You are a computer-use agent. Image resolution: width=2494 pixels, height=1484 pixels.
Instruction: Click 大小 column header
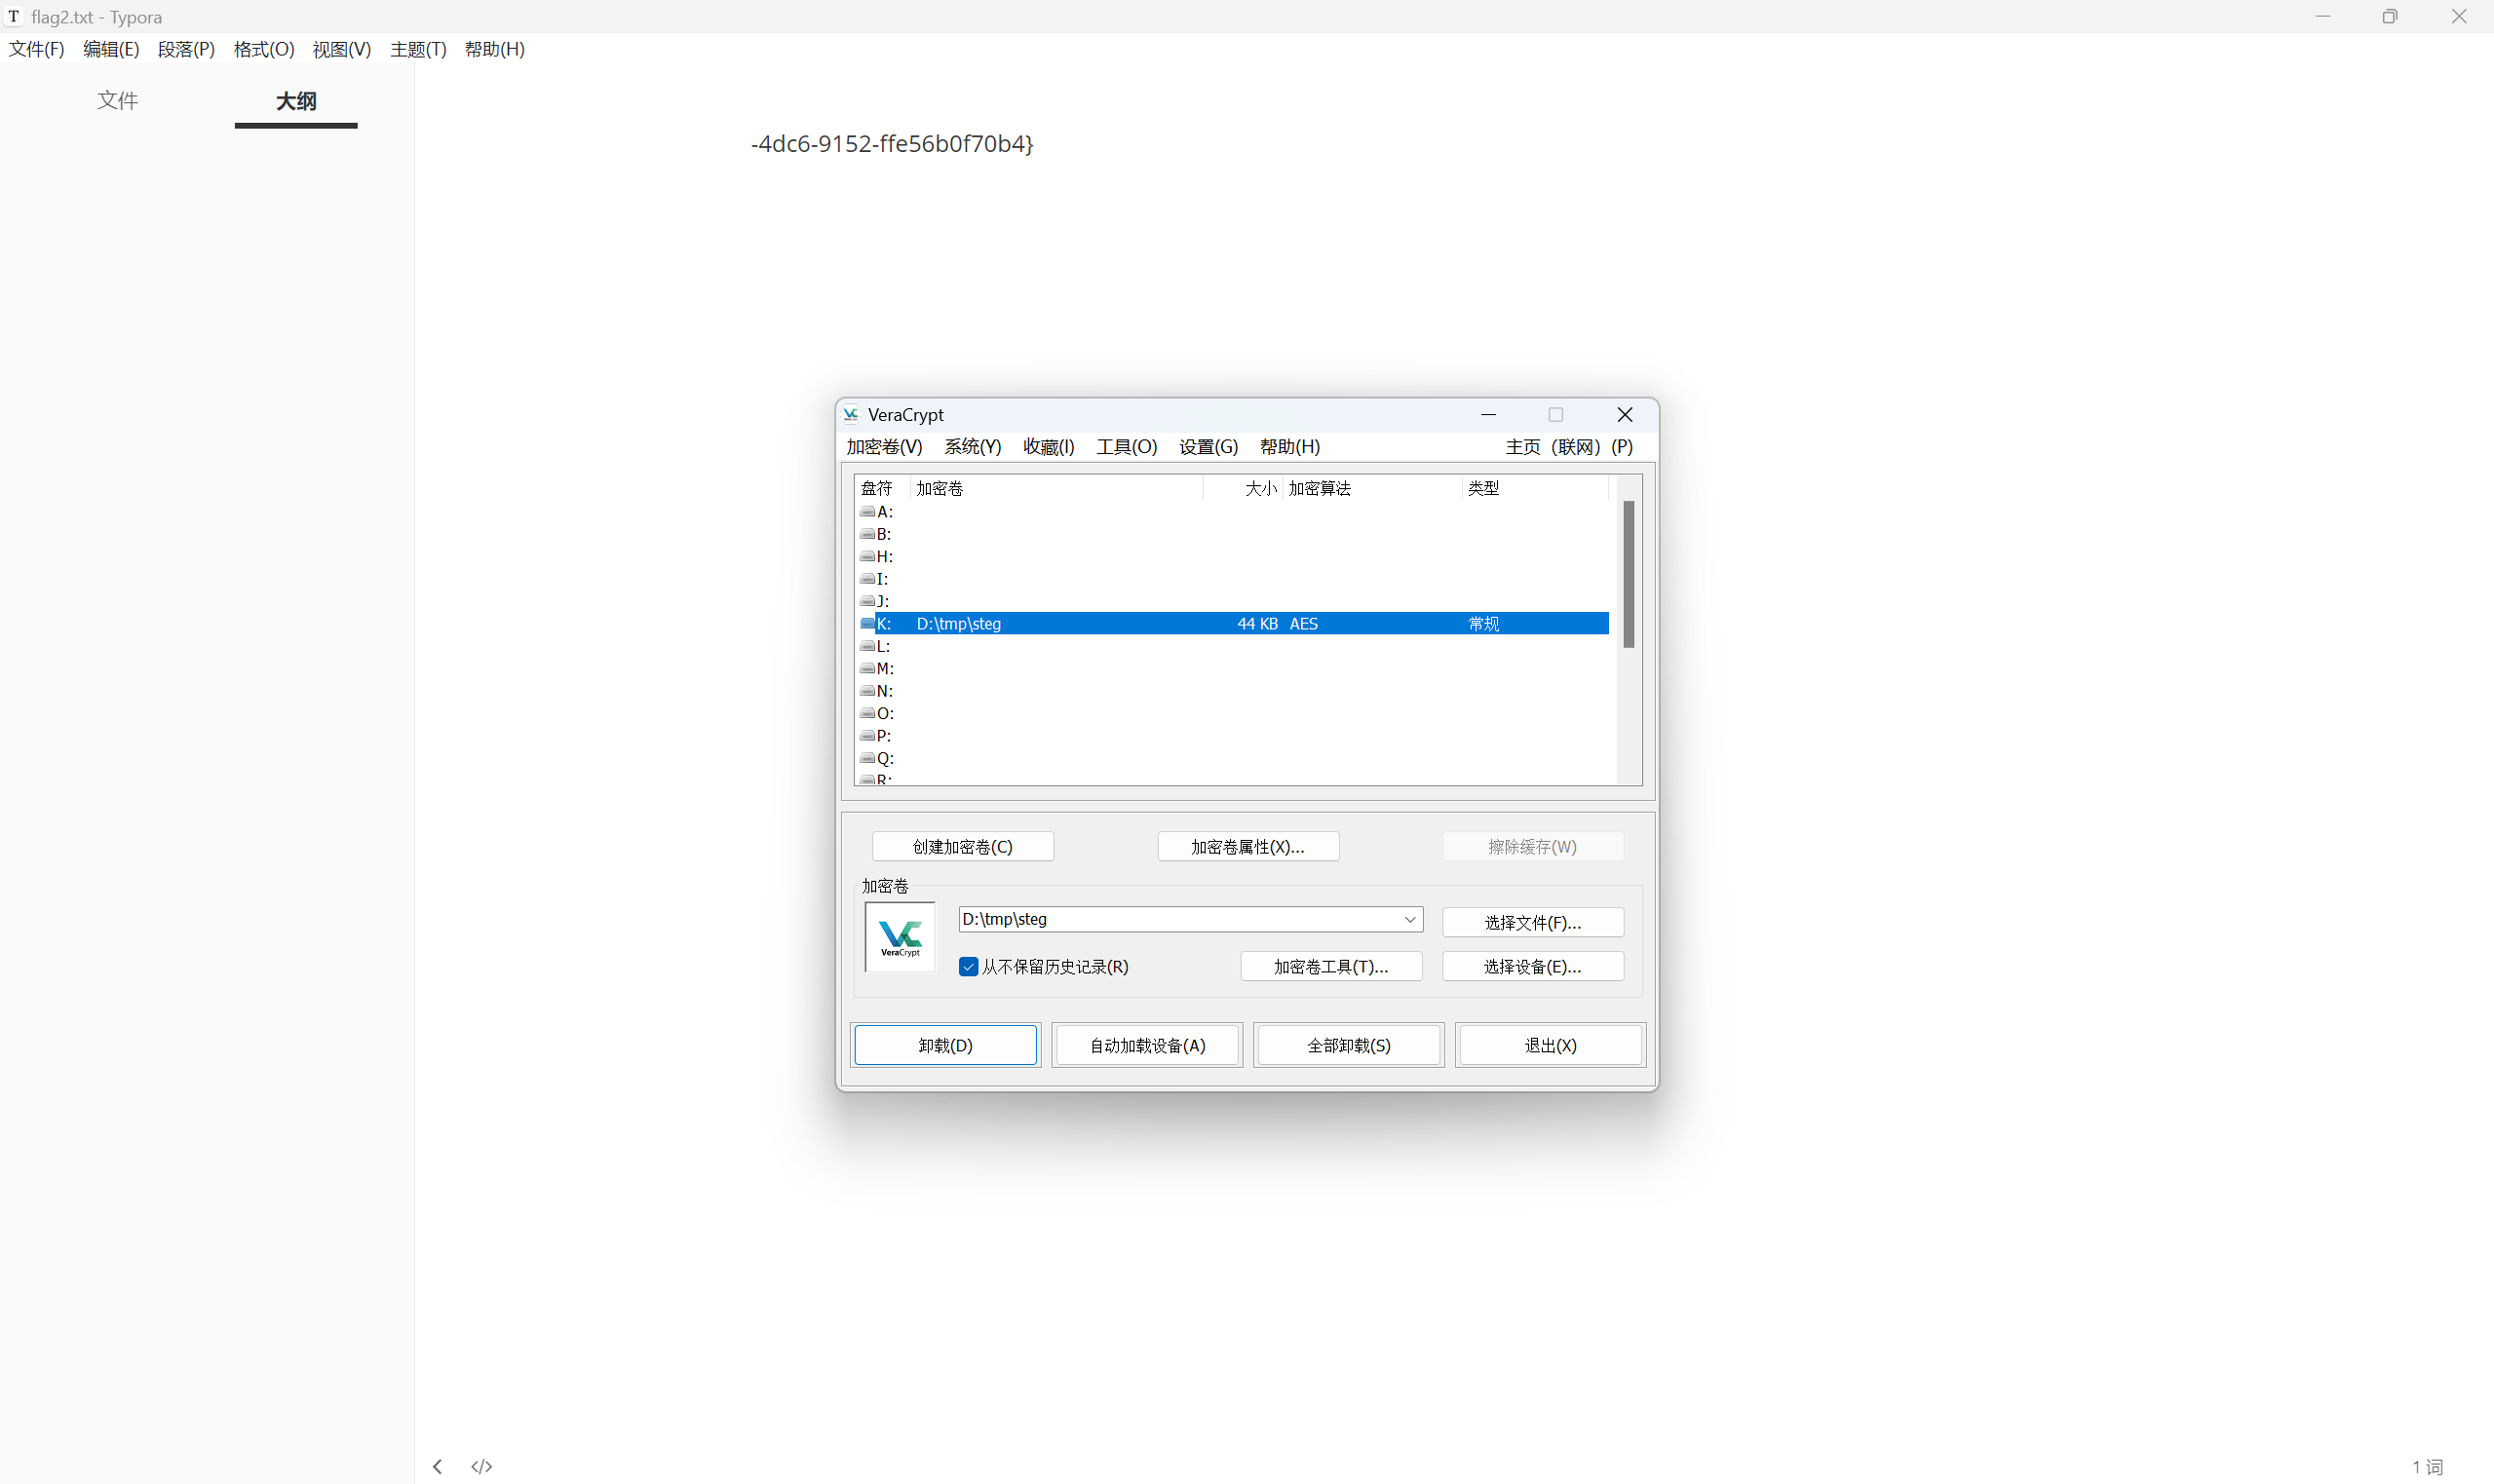click(x=1243, y=488)
